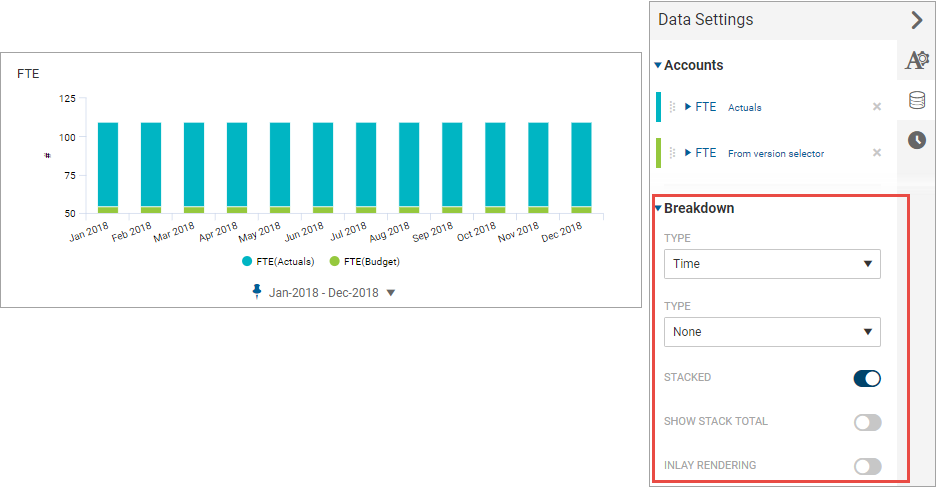Viewport: 937px width, 488px height.
Task: Toggle the FTE(Budget) legend entry
Action: coord(365,262)
